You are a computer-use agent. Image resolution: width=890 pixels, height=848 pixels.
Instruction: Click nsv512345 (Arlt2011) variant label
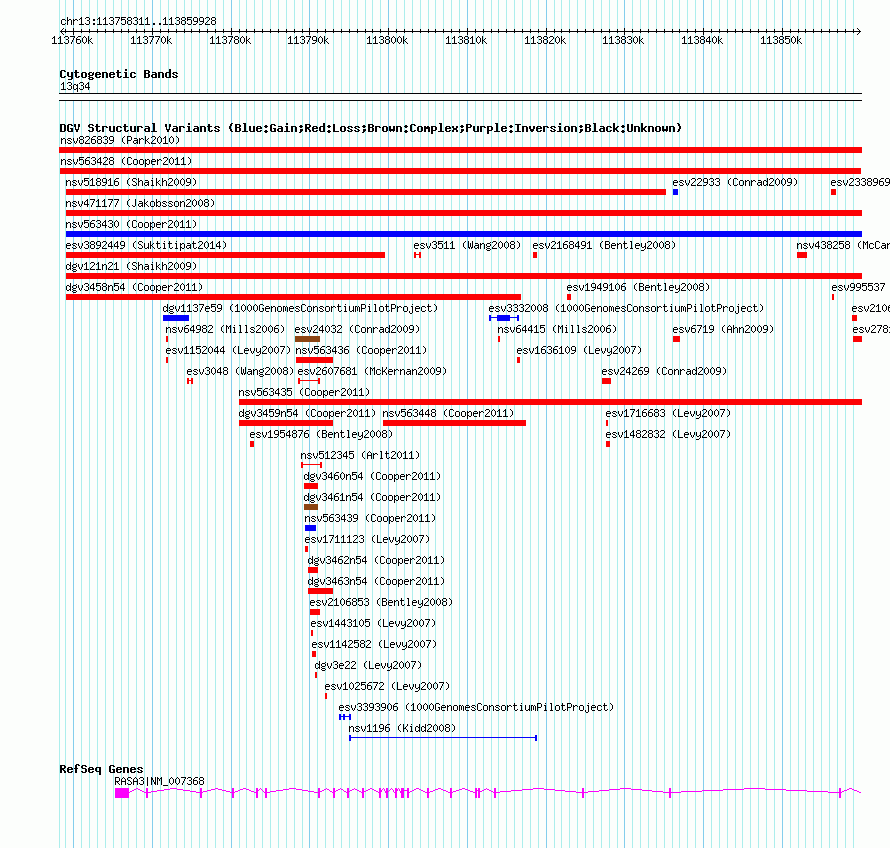click(360, 455)
